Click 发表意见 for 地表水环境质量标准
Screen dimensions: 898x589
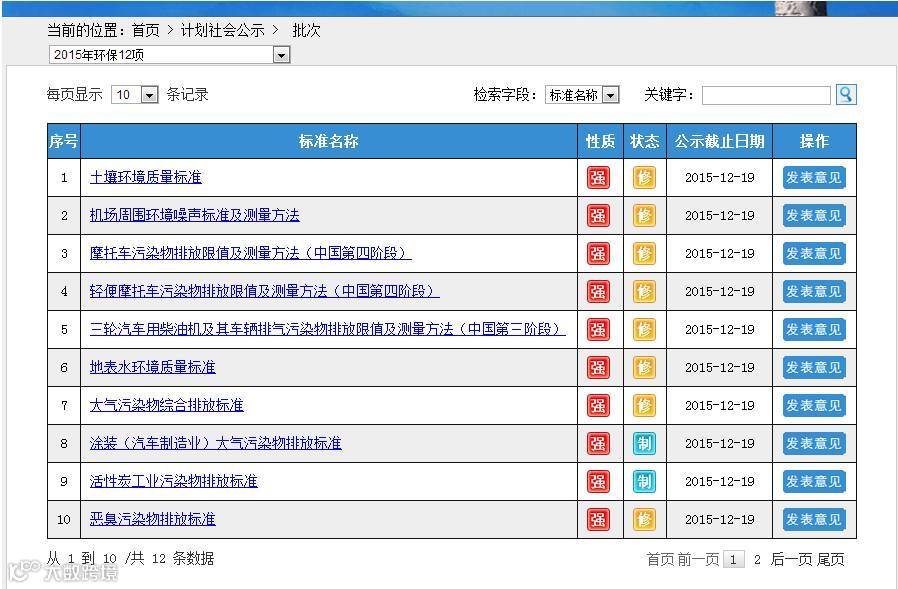coord(814,367)
